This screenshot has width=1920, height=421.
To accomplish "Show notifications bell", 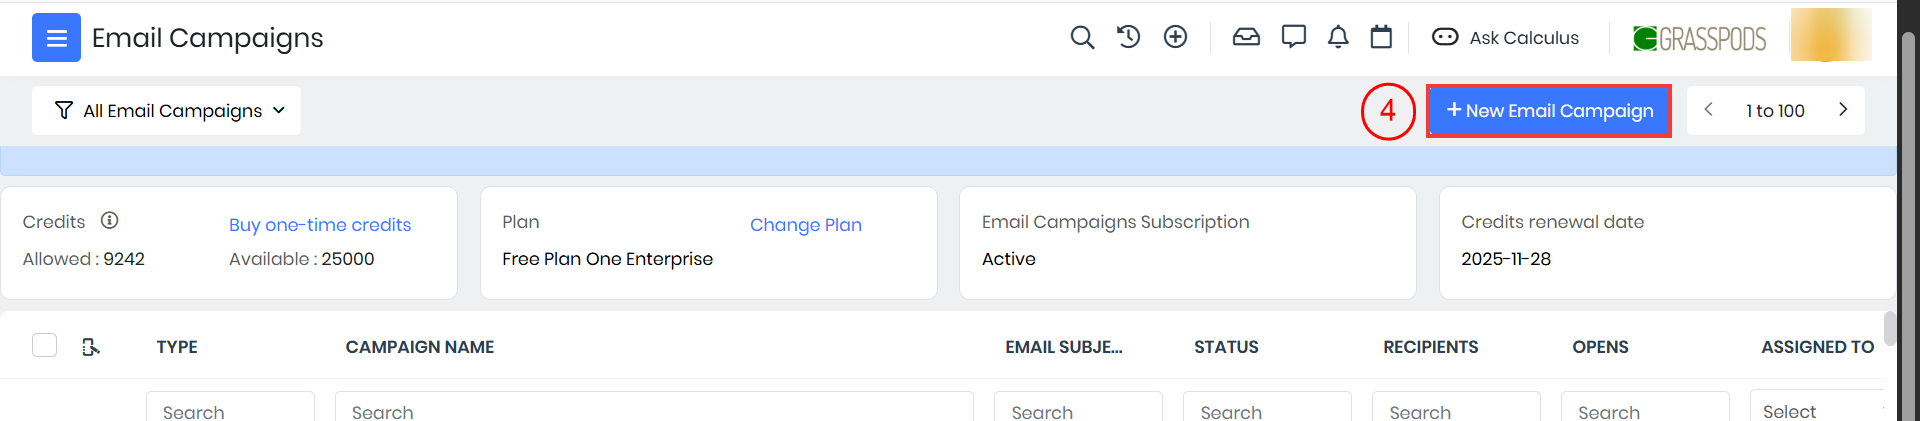I will click(1338, 37).
